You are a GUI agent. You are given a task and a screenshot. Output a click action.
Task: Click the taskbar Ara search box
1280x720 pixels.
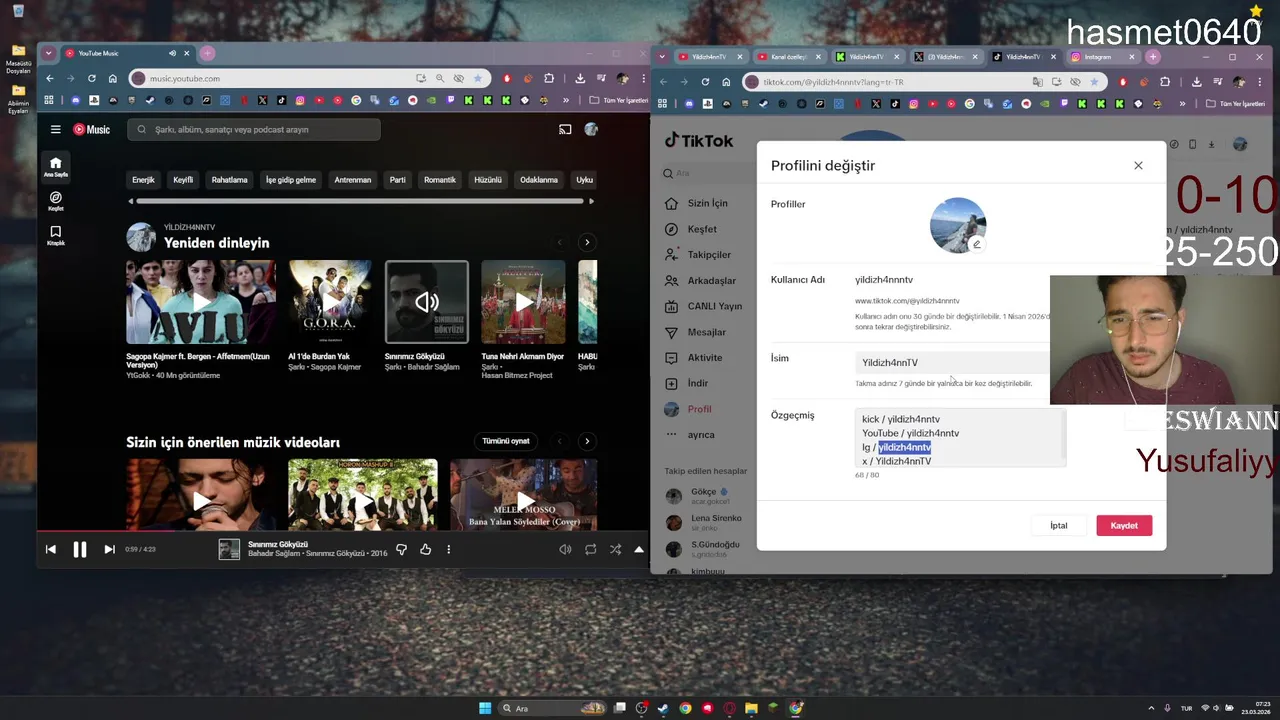pyautogui.click(x=552, y=708)
